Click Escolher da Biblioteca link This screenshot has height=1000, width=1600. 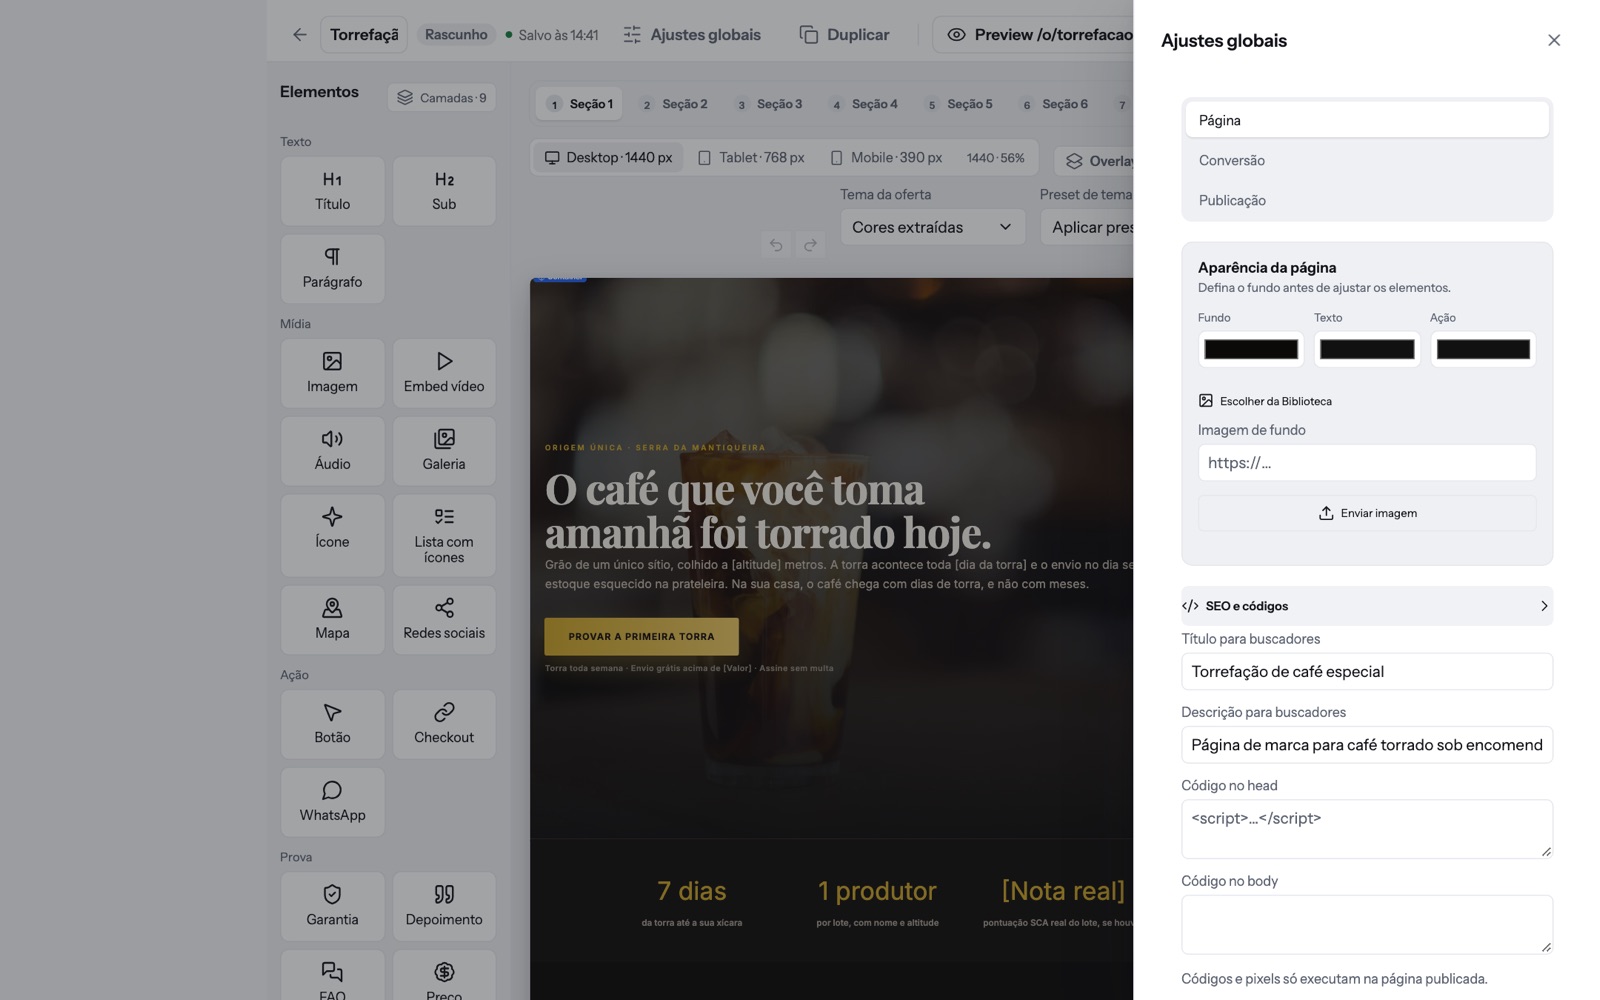pos(1265,401)
